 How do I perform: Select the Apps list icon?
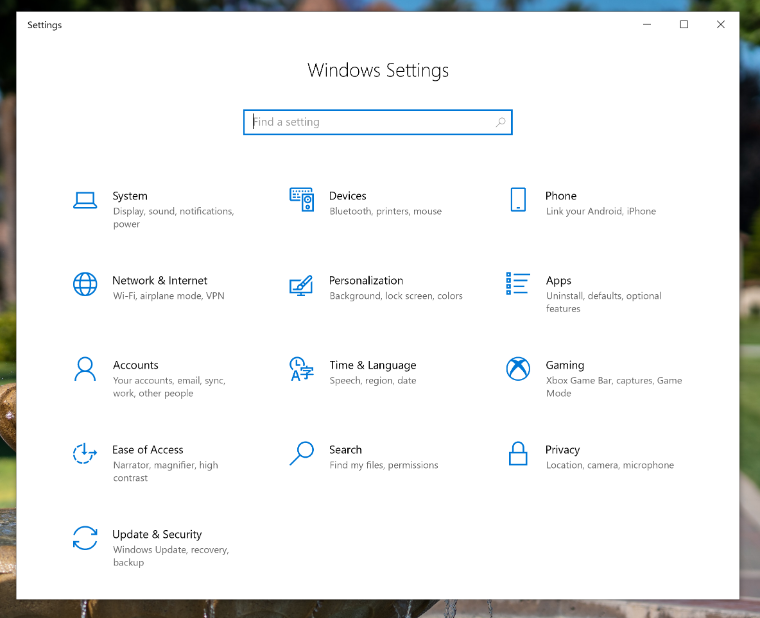(518, 284)
